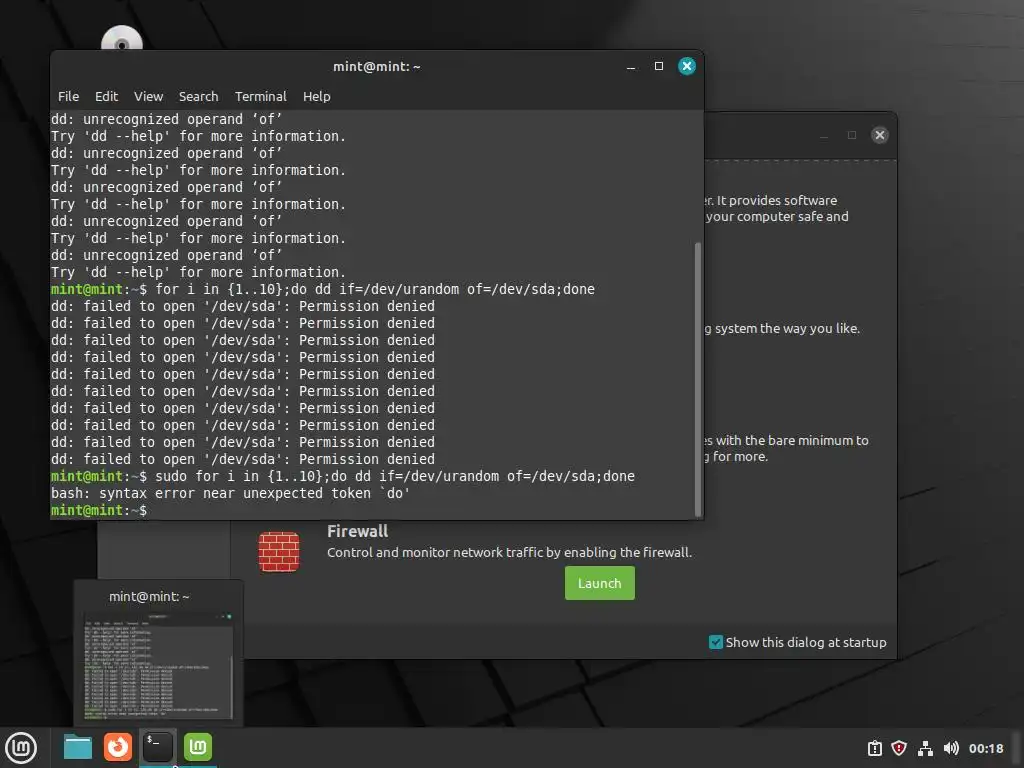Open network connections tray icon

[x=925, y=748]
